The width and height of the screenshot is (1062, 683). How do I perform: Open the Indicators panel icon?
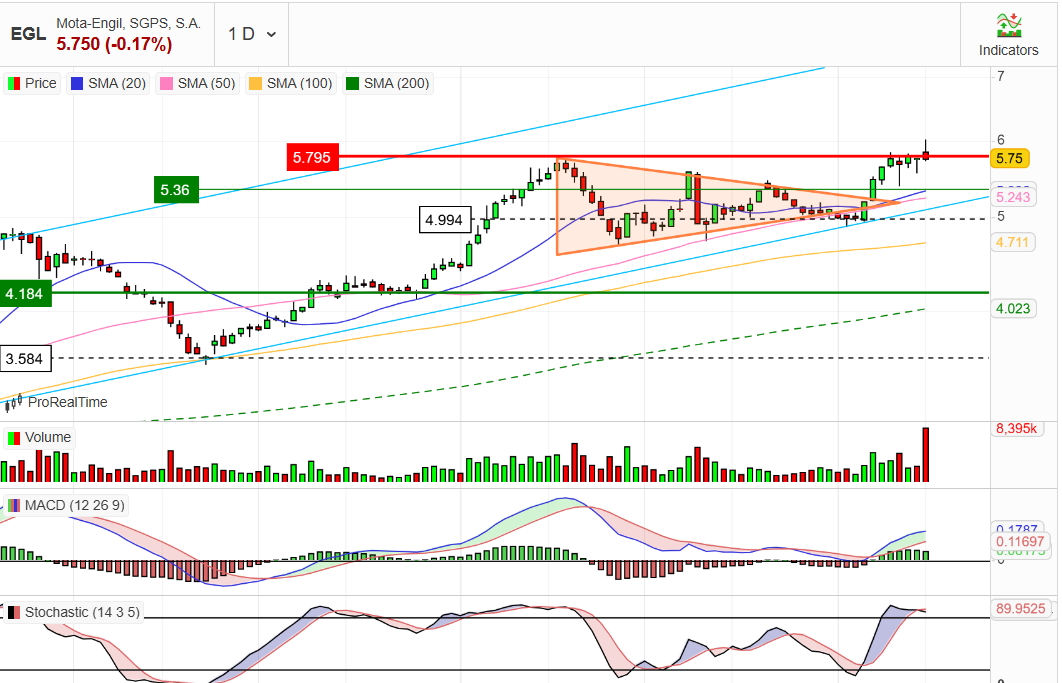1008,25
